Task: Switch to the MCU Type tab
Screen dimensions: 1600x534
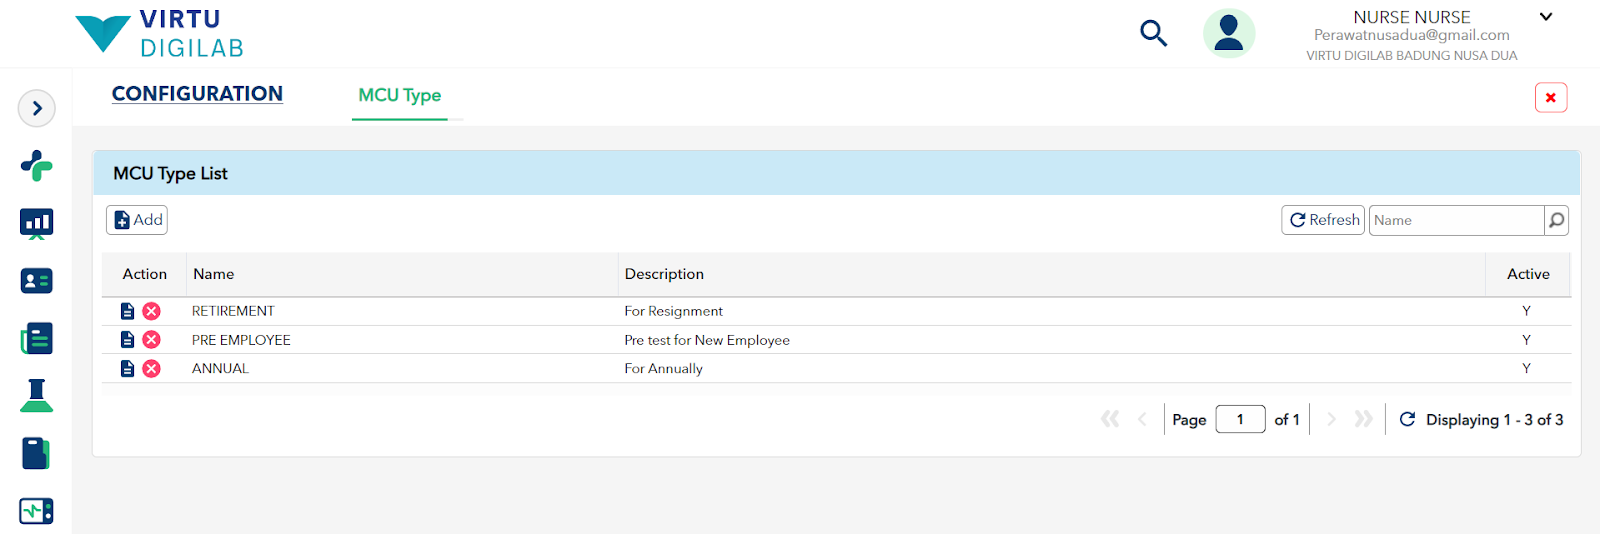Action: (400, 95)
